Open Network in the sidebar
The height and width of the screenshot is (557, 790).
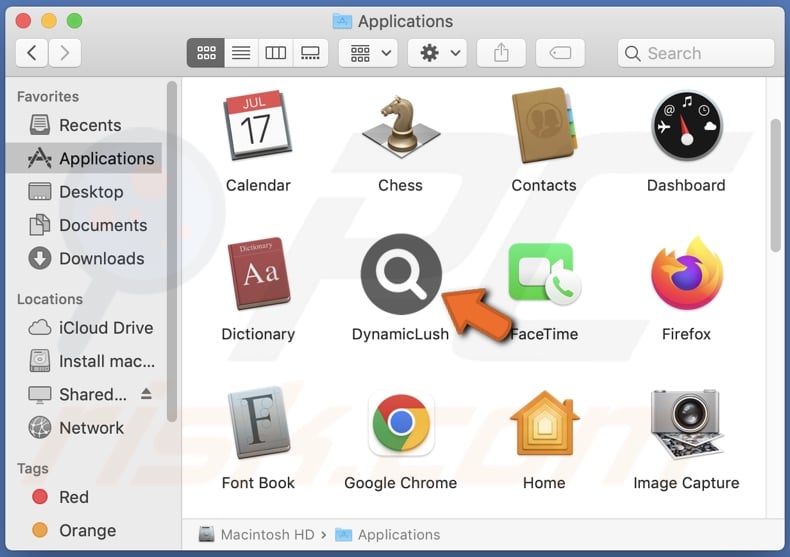tap(85, 428)
